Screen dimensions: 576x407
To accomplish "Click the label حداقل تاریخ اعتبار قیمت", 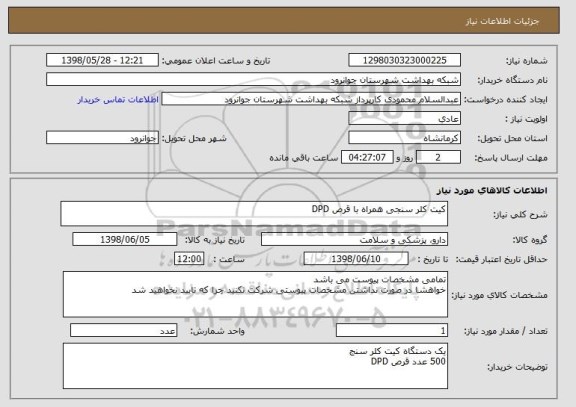I will pos(501,259).
